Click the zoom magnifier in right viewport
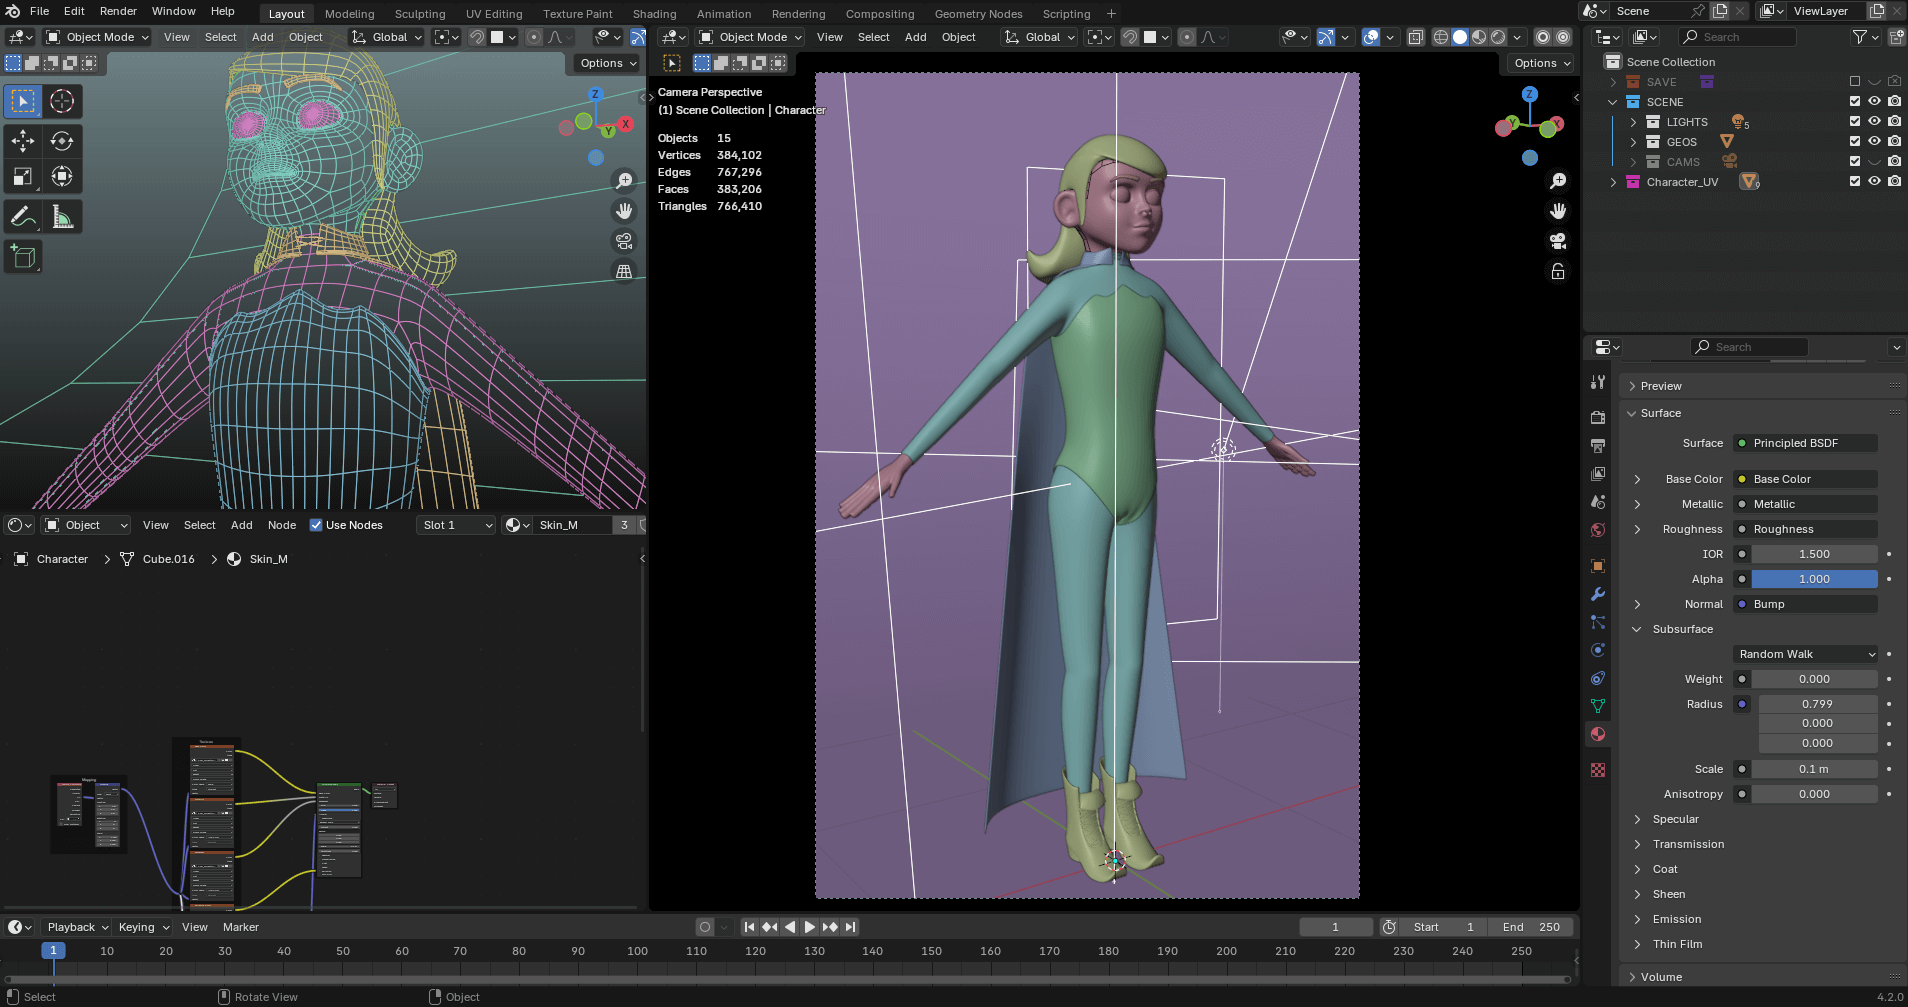 click(x=1558, y=181)
